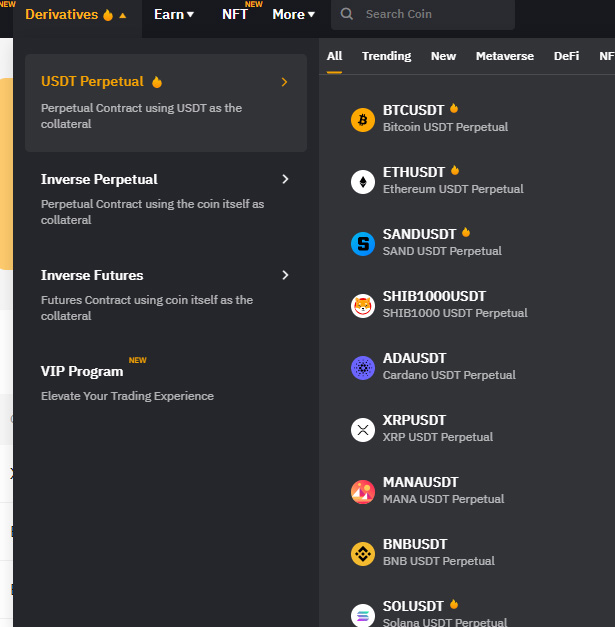Click the Cardano coin icon
This screenshot has height=627, width=615.
363,368
